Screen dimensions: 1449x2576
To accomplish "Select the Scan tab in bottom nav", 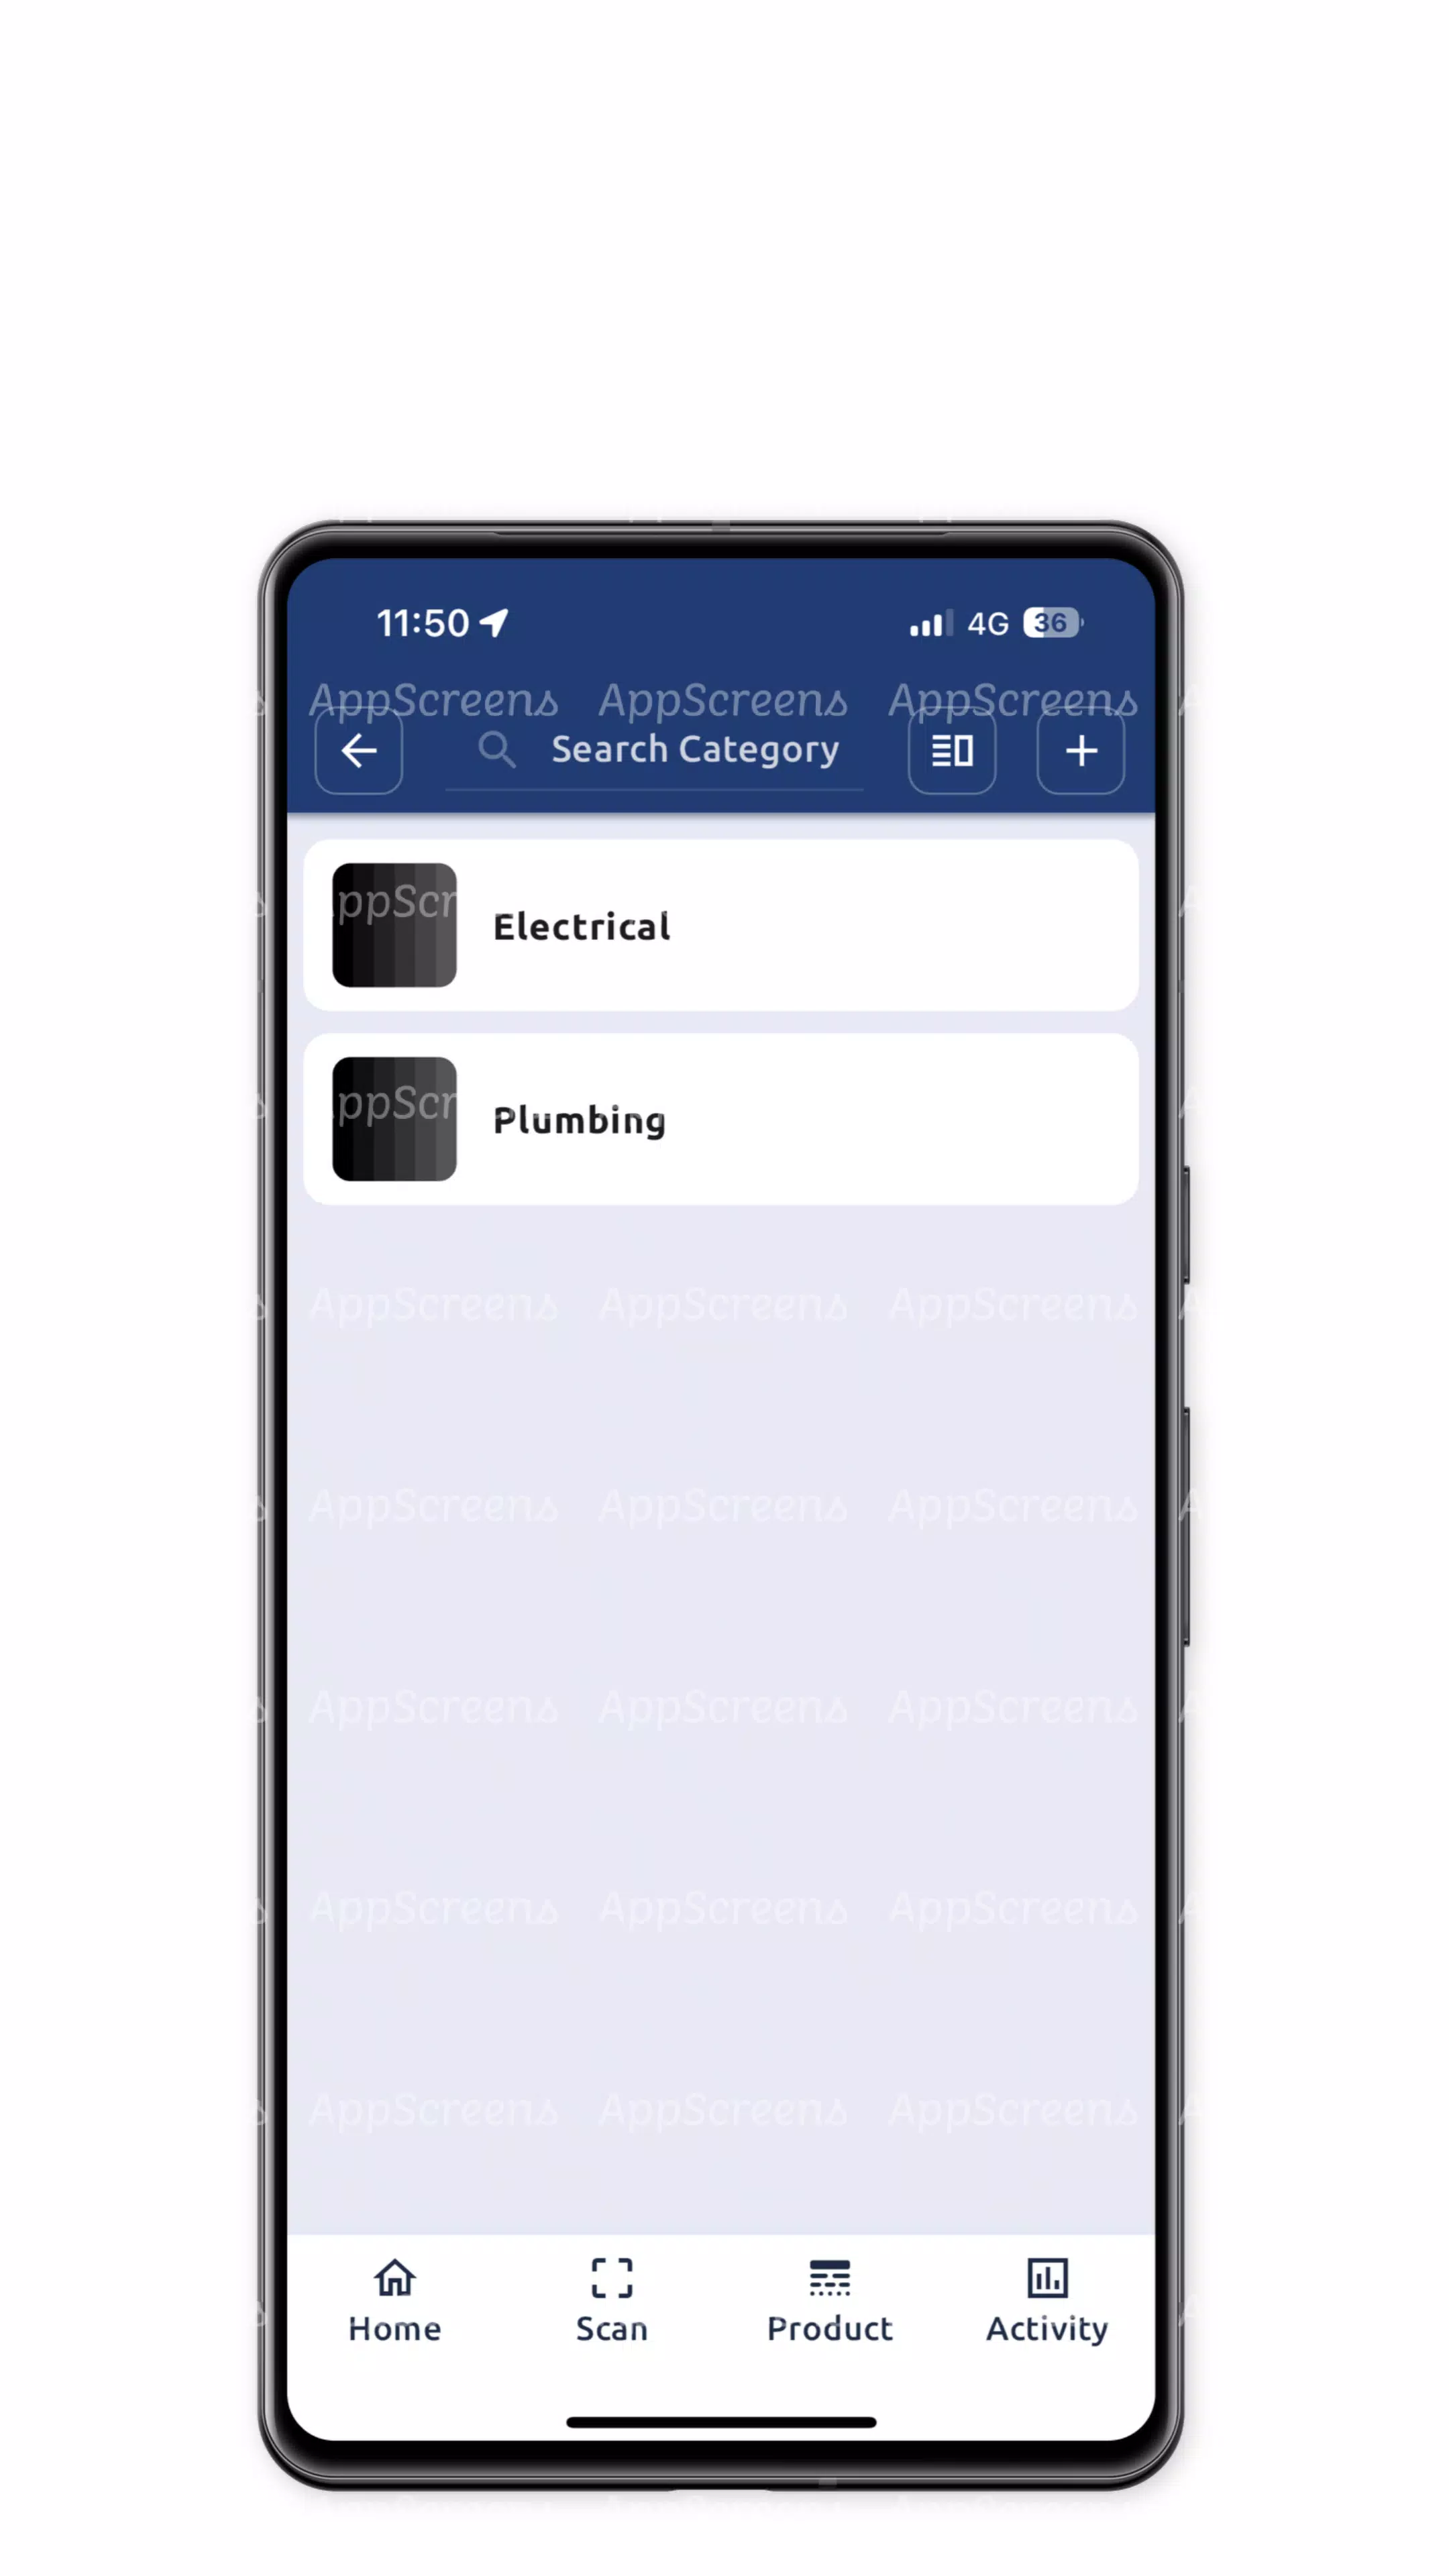I will click(x=612, y=2300).
